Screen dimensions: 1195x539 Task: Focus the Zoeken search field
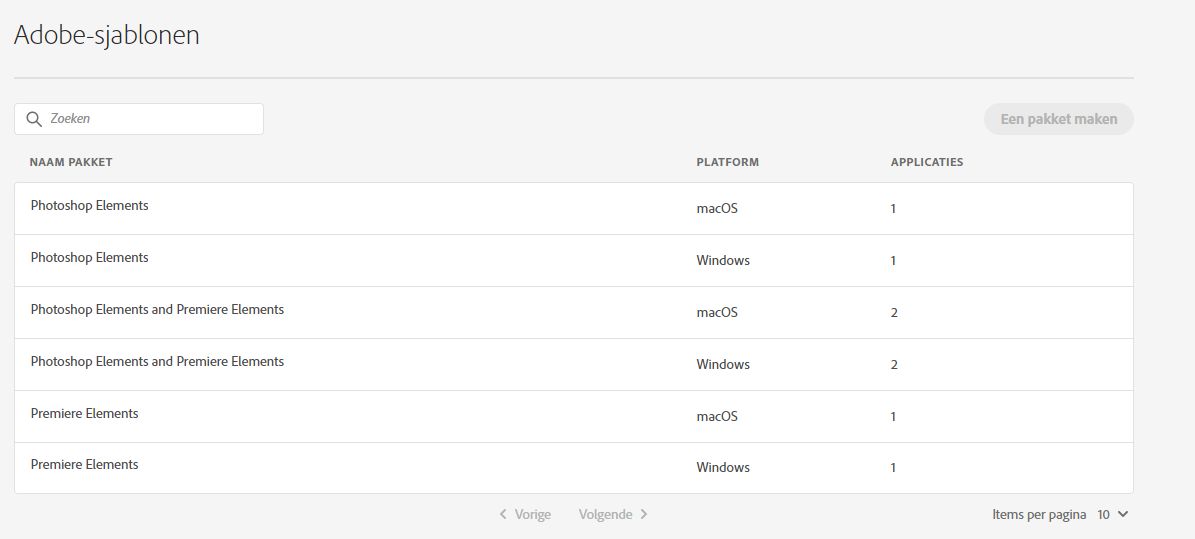coord(150,119)
